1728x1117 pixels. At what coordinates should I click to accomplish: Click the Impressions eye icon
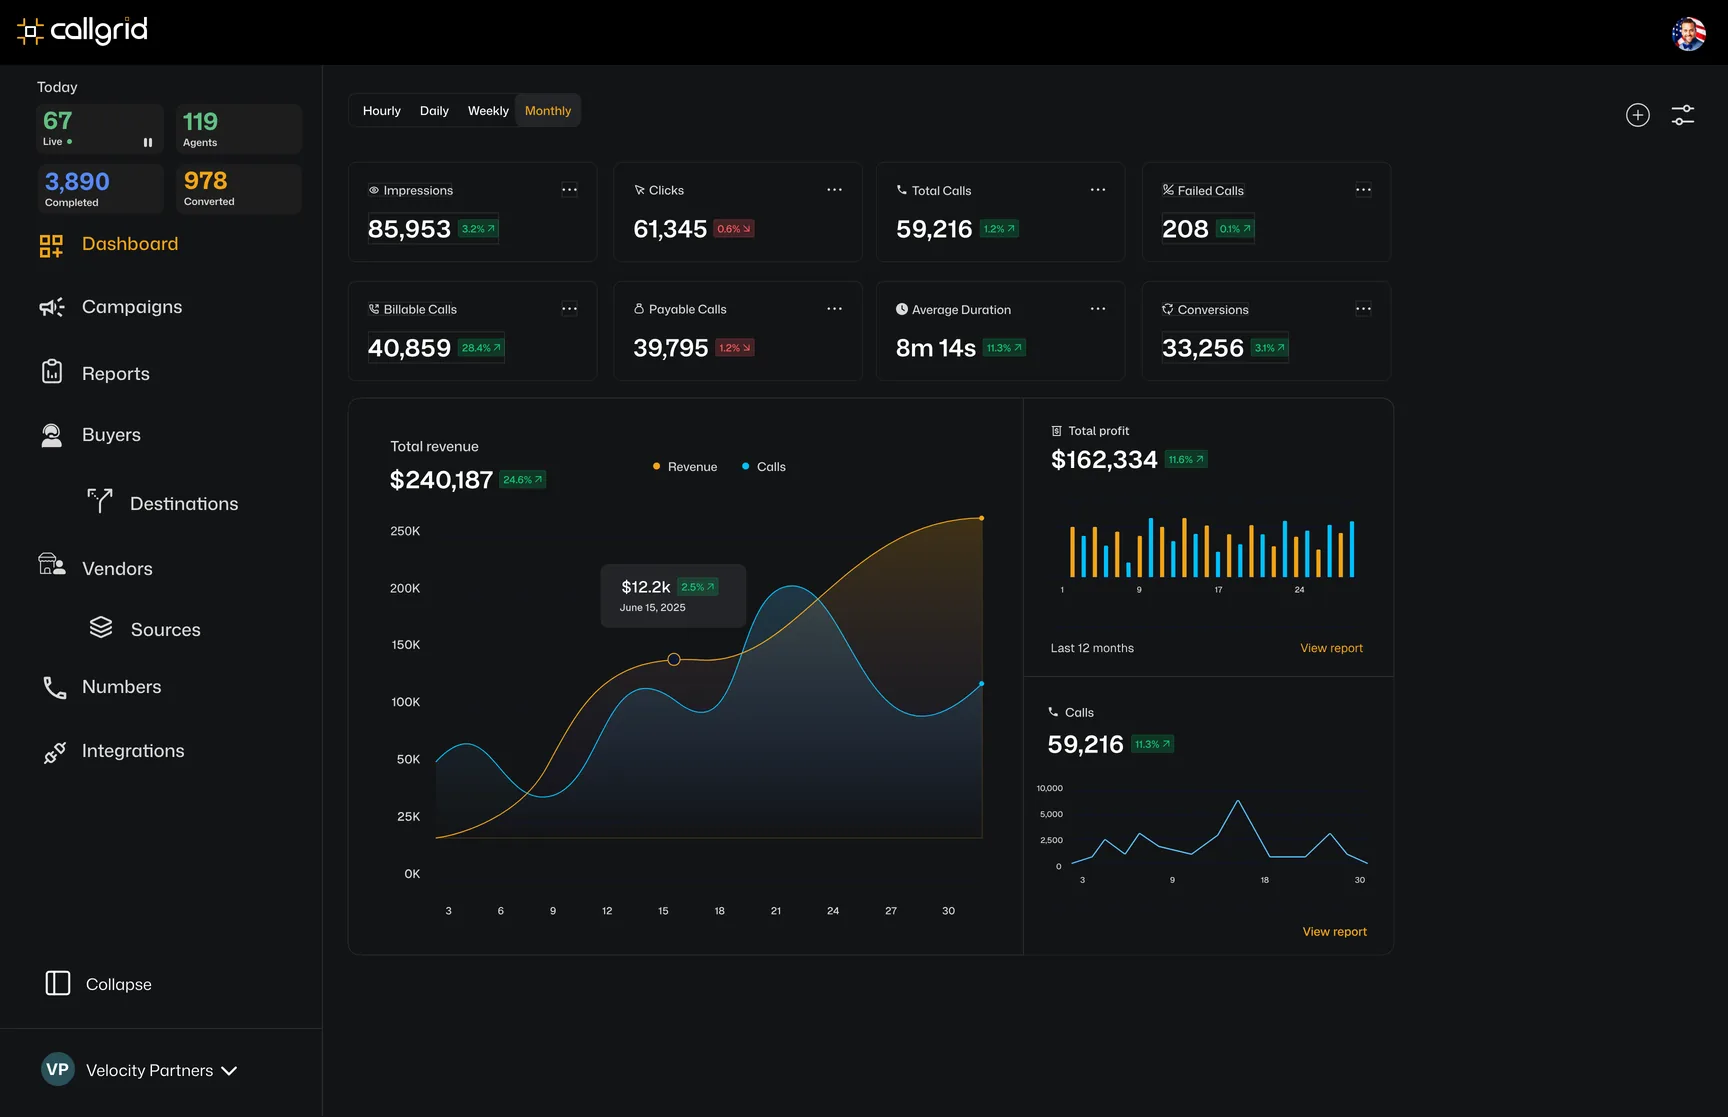[374, 190]
